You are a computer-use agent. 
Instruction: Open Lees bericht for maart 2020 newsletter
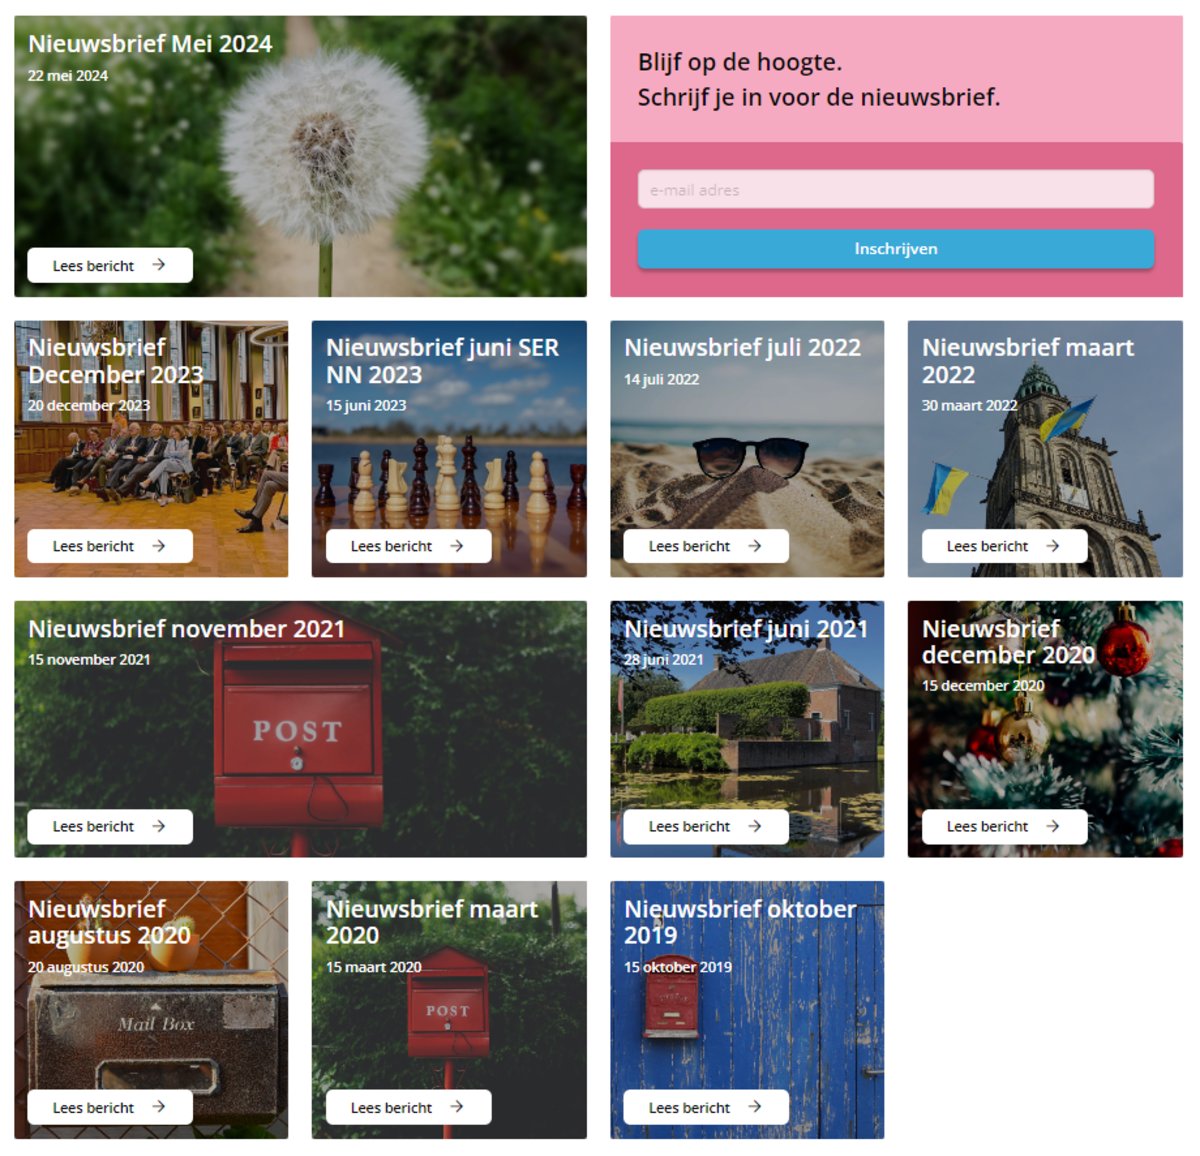click(408, 1107)
